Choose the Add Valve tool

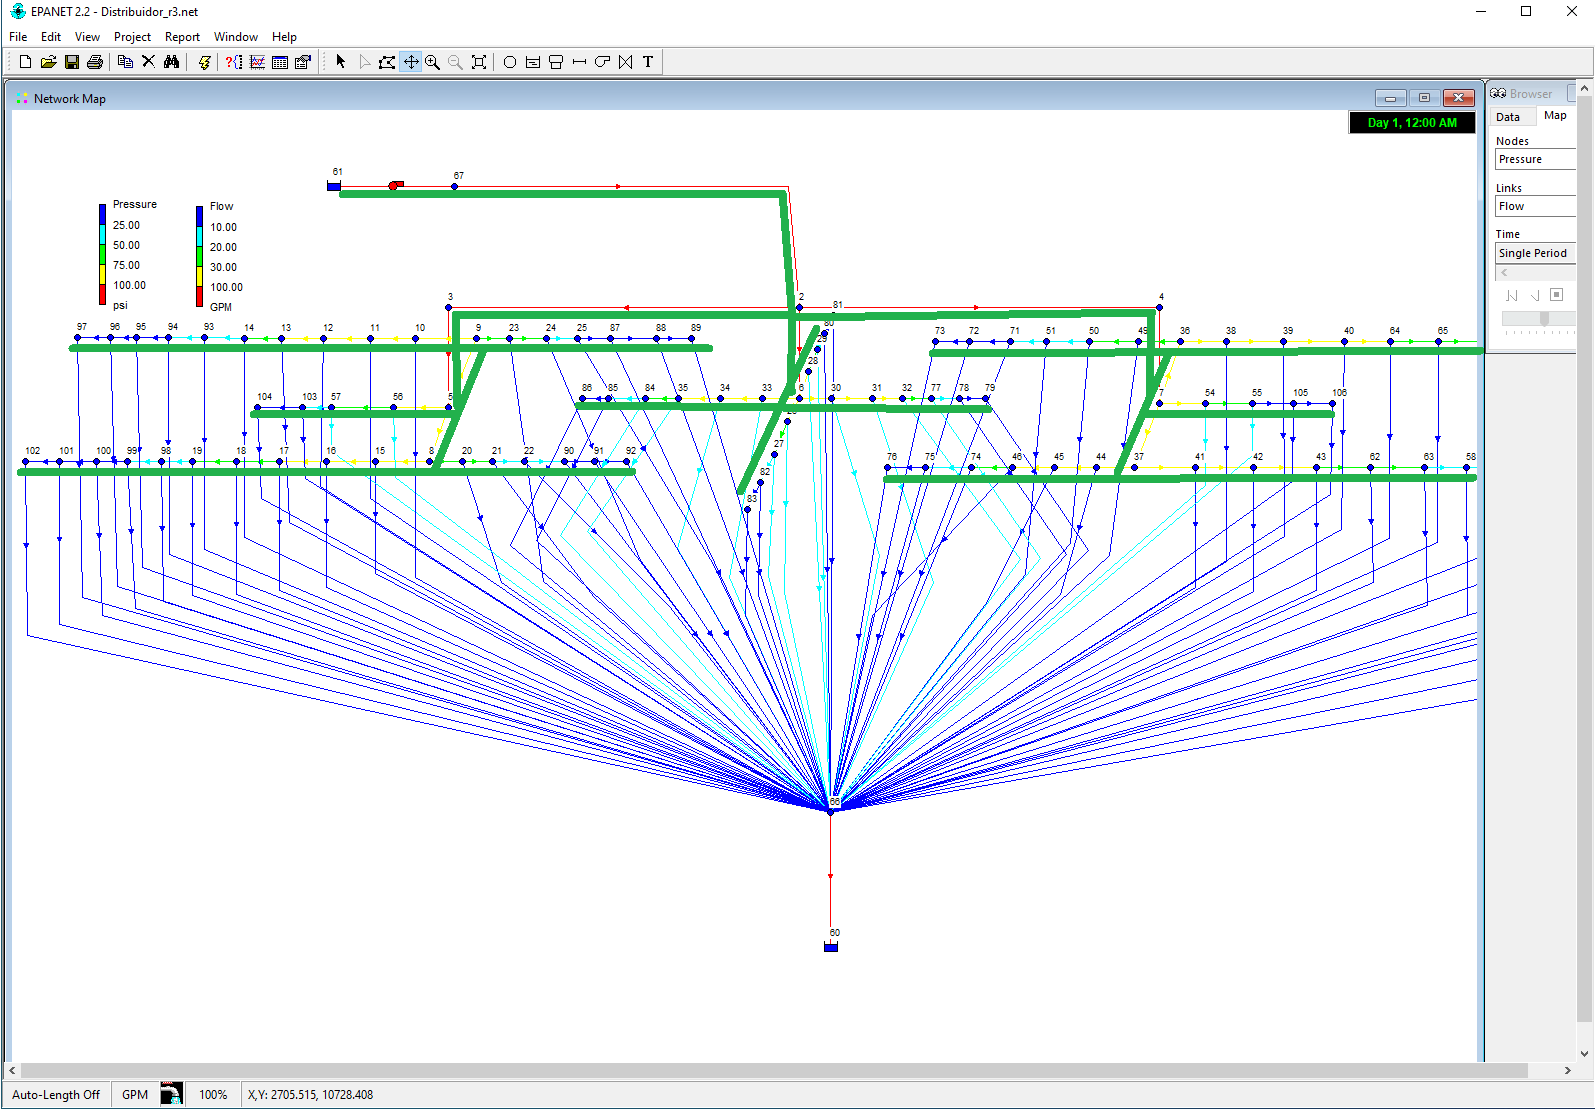tap(626, 62)
